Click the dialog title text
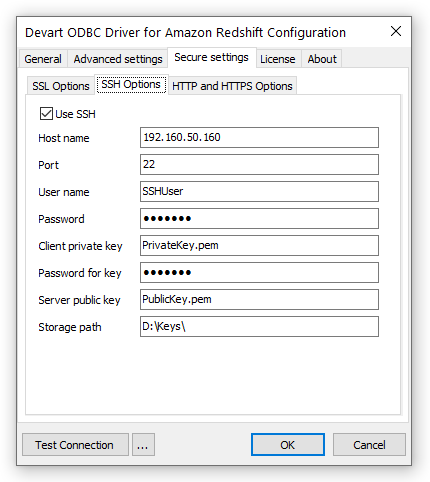 point(185,33)
